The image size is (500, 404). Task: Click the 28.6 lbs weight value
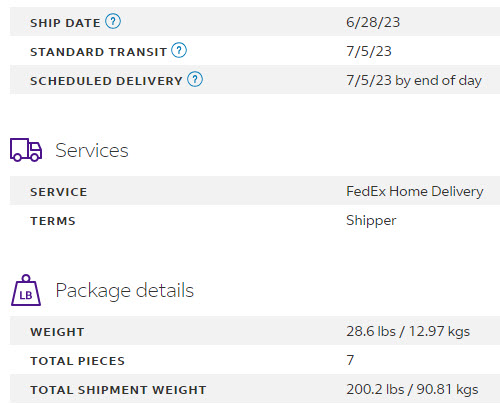coord(408,332)
